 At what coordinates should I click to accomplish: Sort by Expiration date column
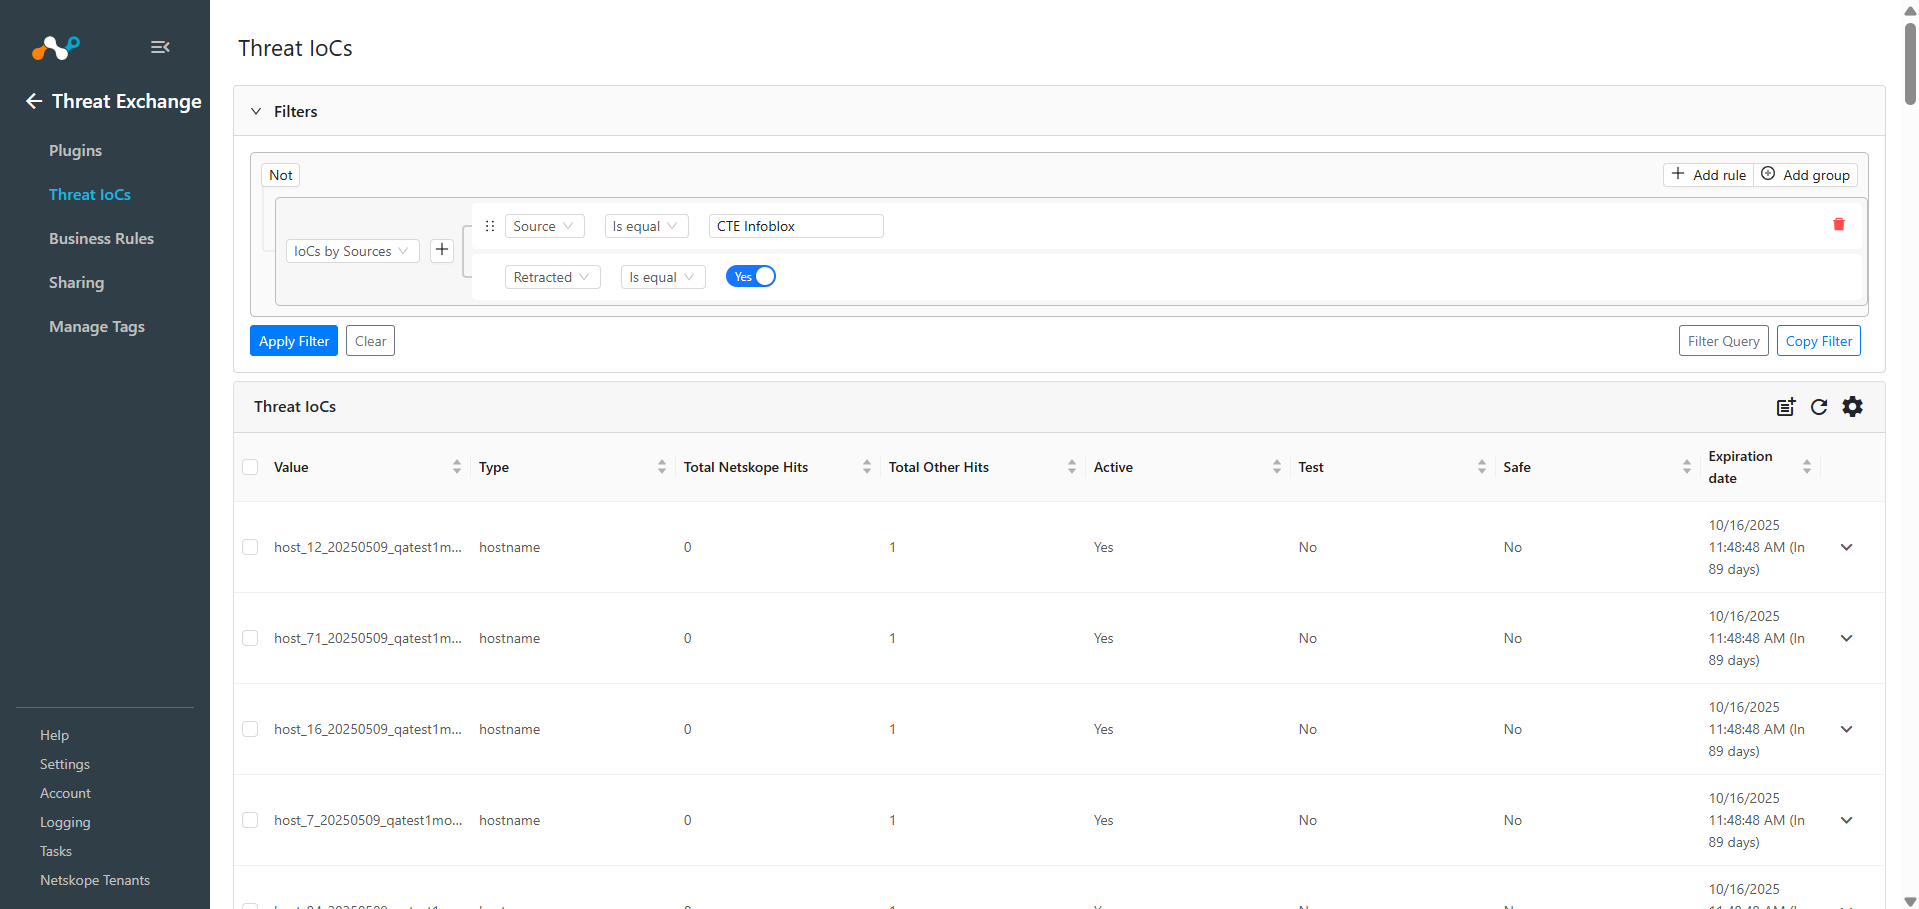pyautogui.click(x=1807, y=467)
